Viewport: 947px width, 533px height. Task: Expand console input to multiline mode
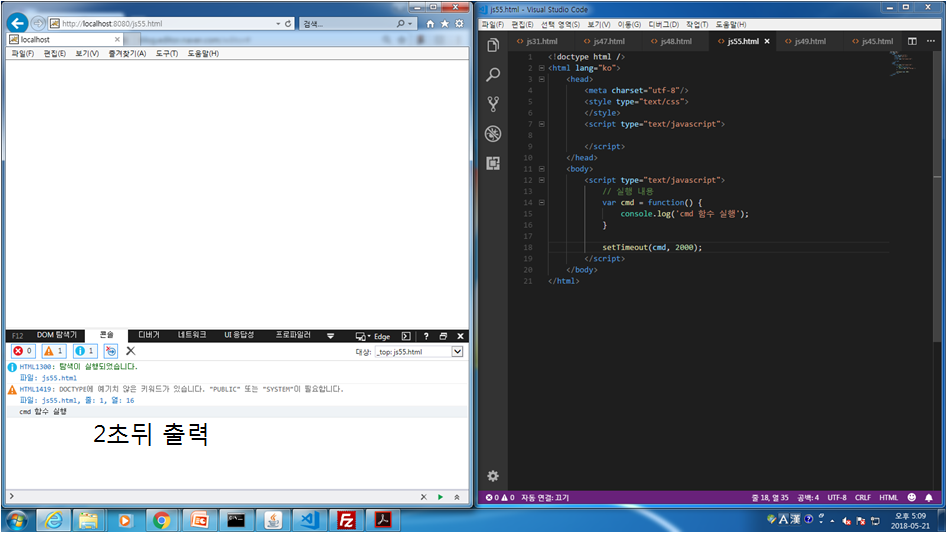pos(457,497)
